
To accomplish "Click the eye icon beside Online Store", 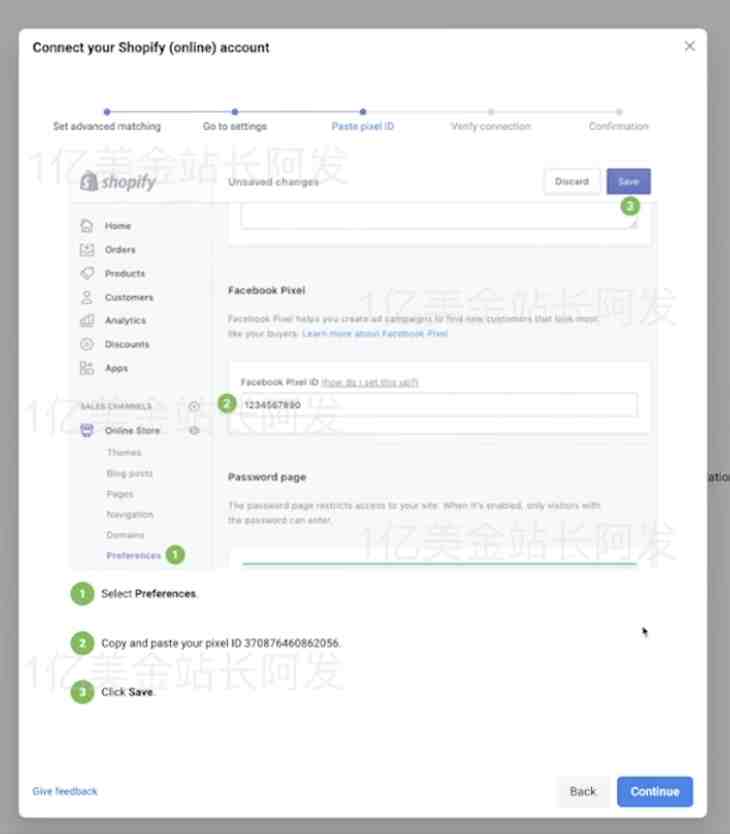I will click(x=194, y=430).
